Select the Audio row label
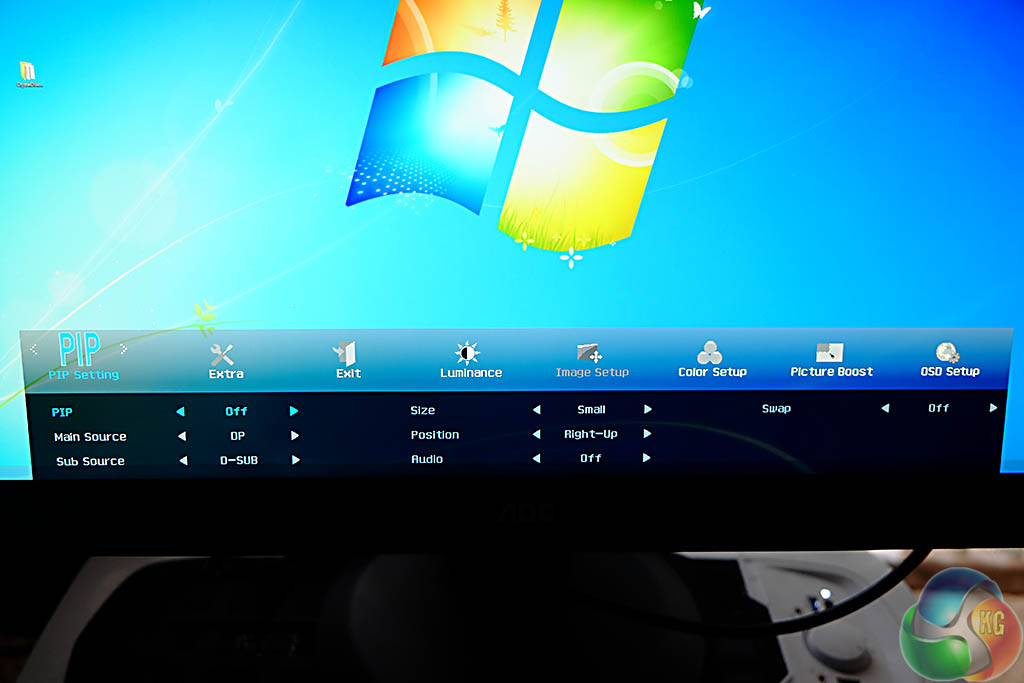 [x=427, y=459]
